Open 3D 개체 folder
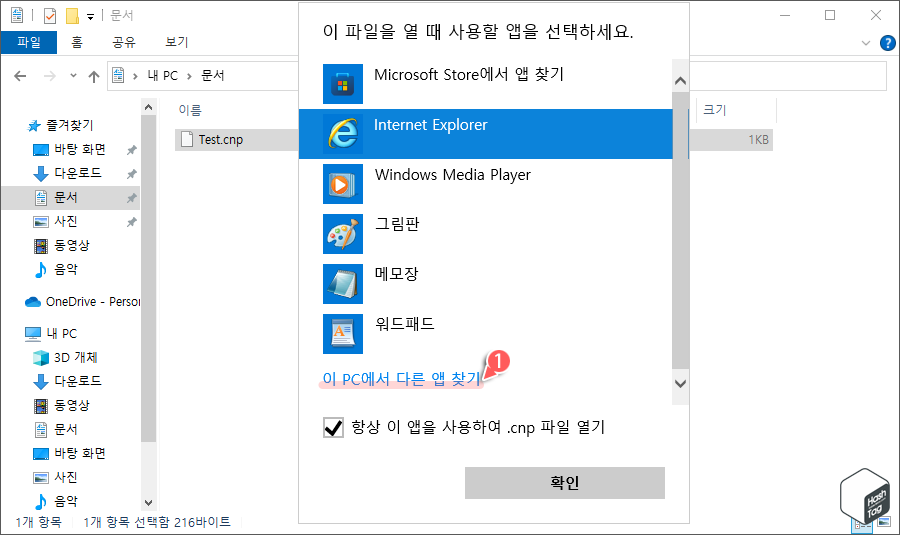The height and width of the screenshot is (535, 900). point(65,357)
